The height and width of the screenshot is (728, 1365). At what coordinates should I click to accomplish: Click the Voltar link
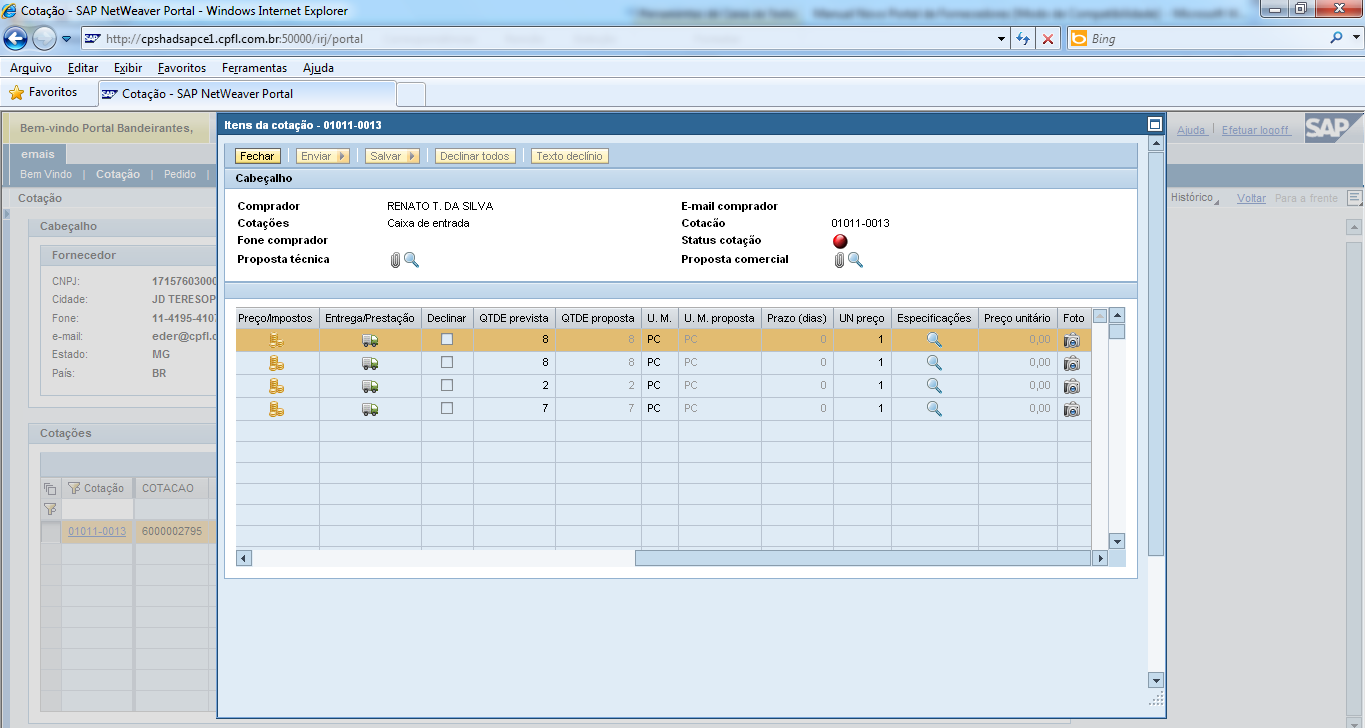tap(1251, 198)
